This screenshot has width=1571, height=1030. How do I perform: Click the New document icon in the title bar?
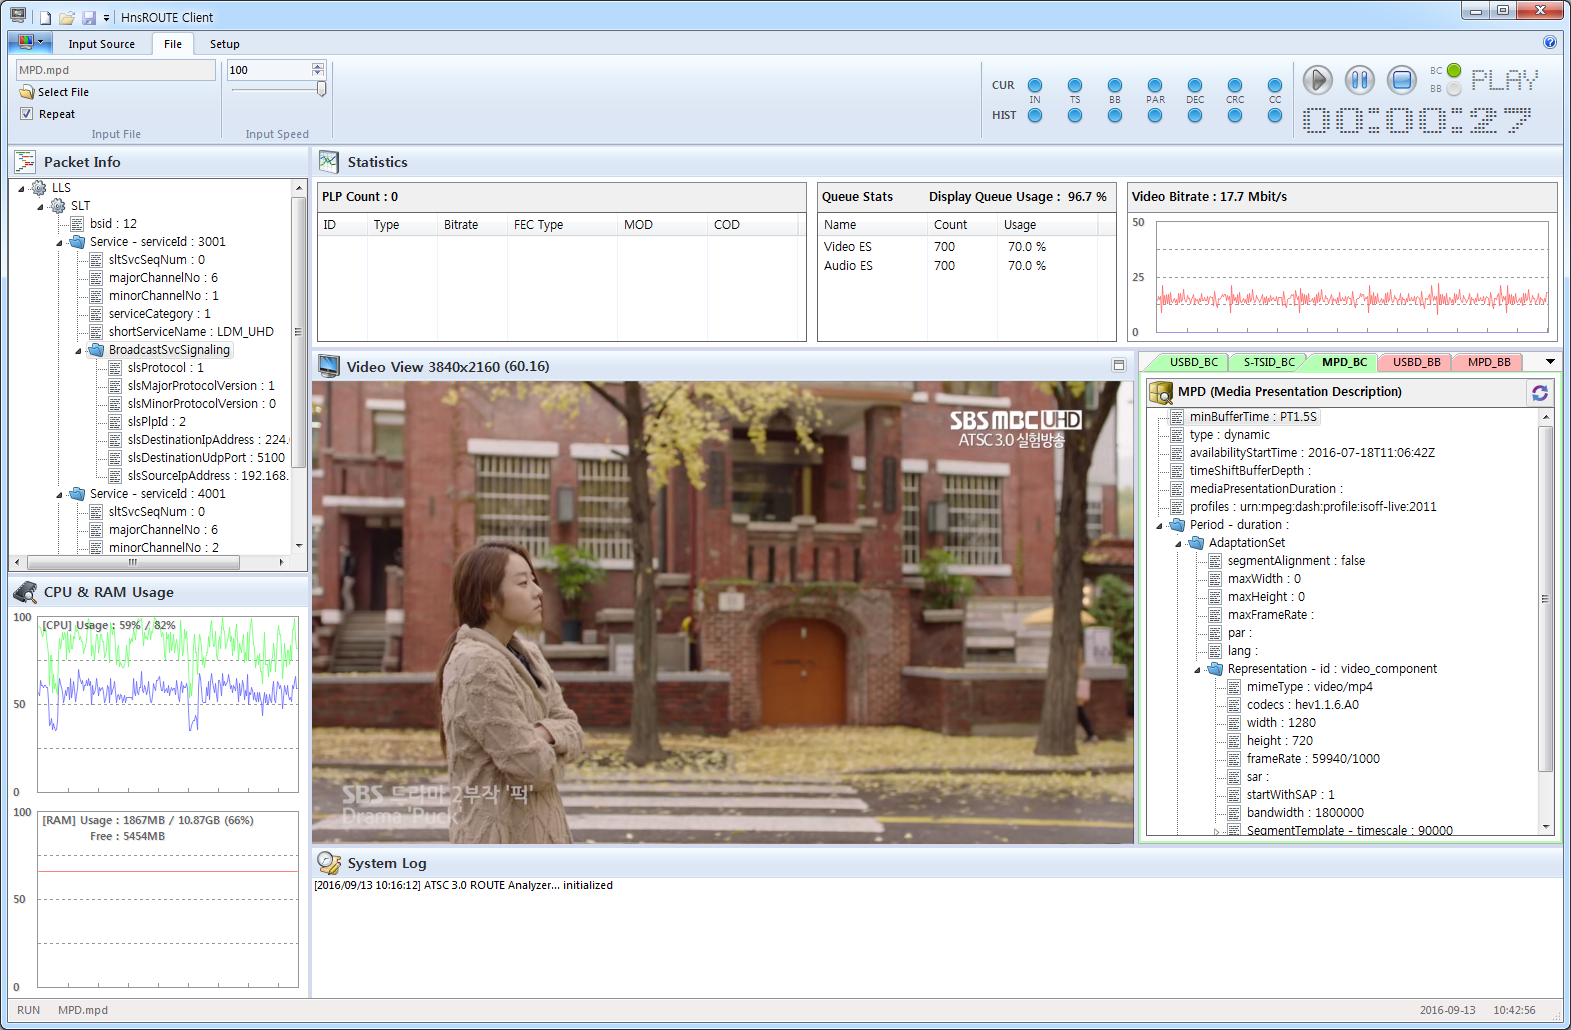coord(45,17)
